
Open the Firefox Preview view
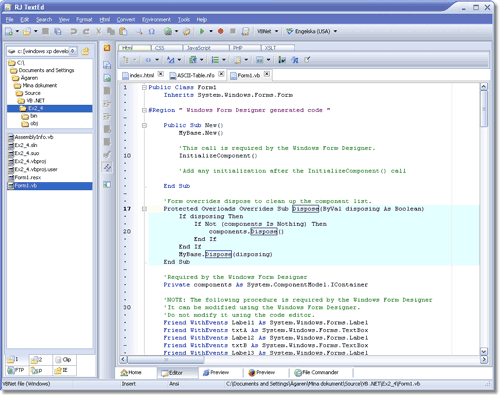tap(262, 372)
